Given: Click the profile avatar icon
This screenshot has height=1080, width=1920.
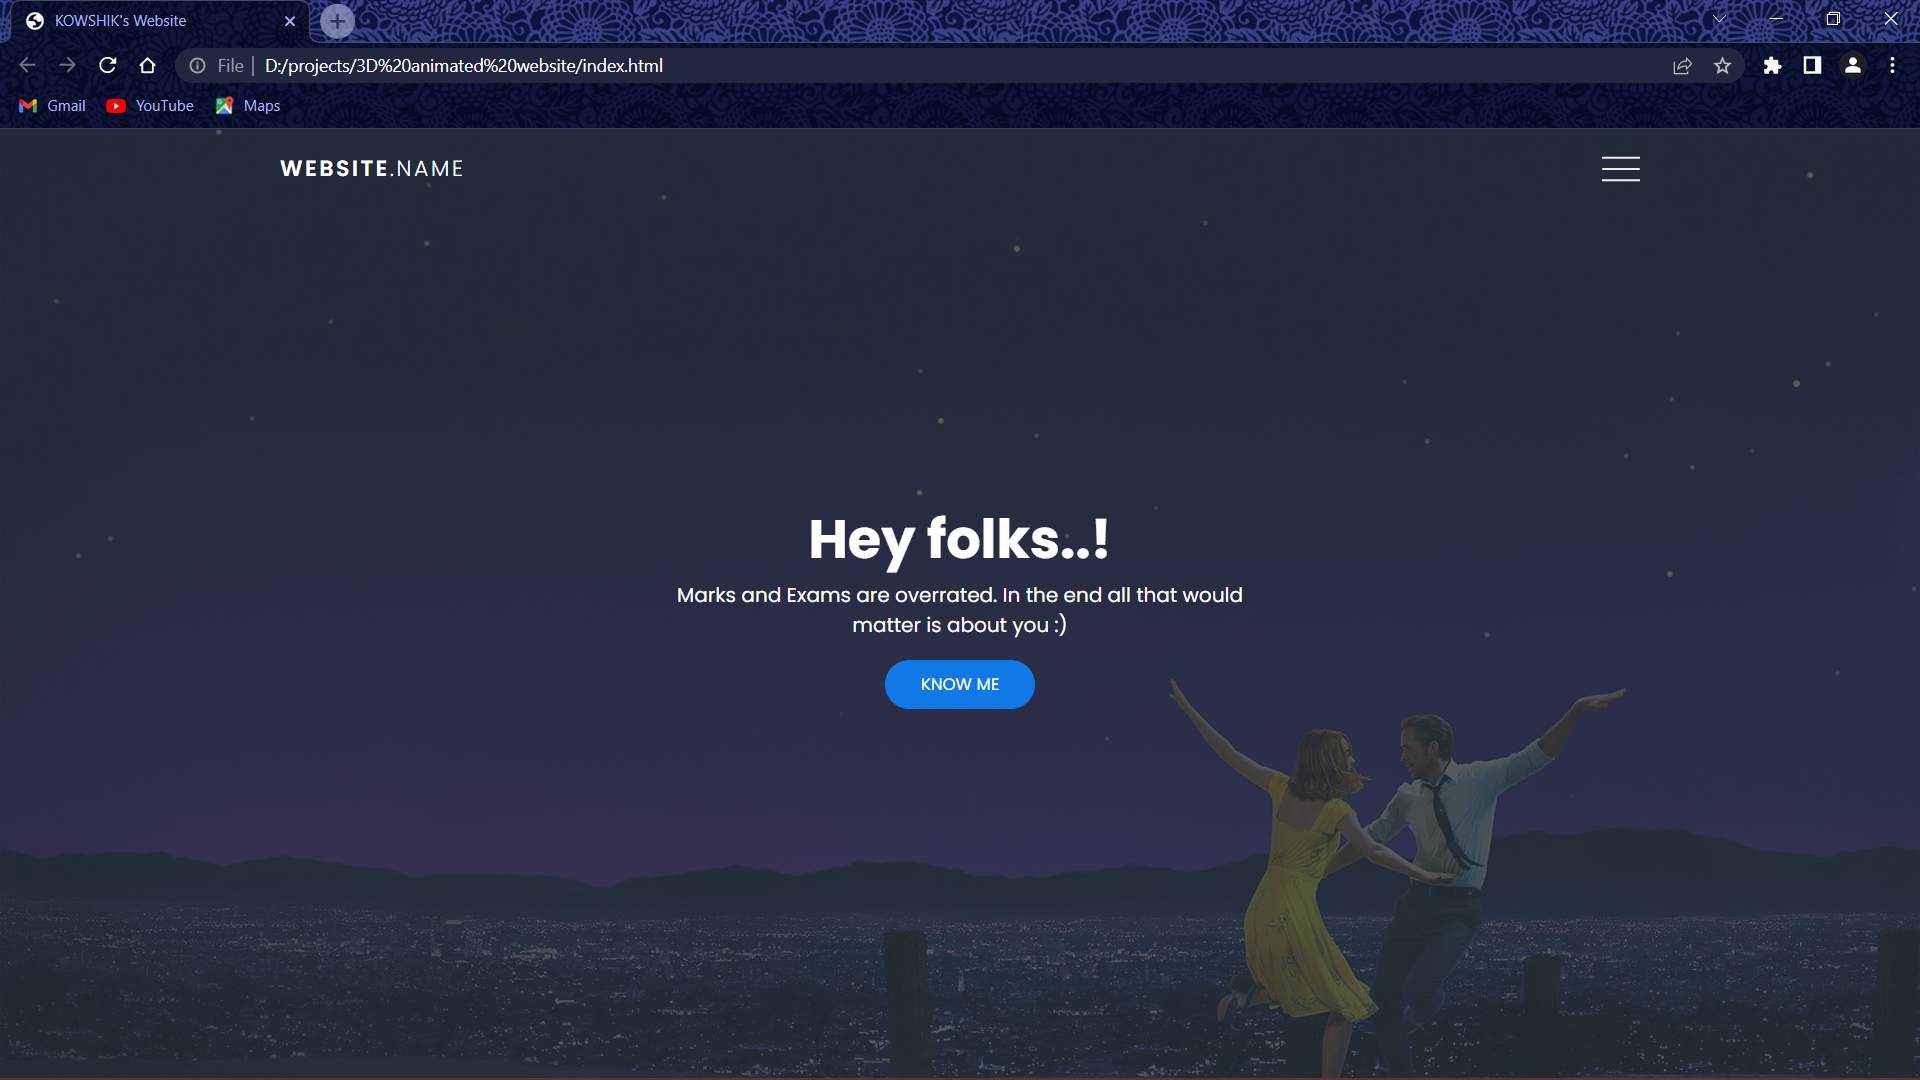Looking at the screenshot, I should pyautogui.click(x=1852, y=65).
